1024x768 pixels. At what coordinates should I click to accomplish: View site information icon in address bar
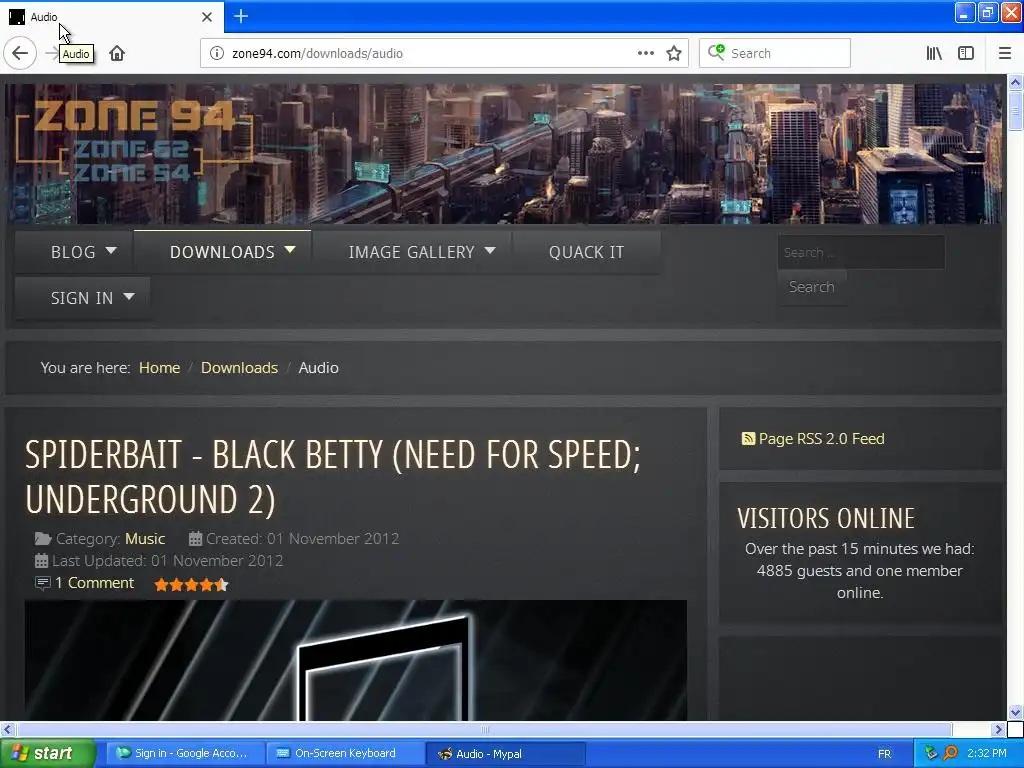[x=217, y=53]
